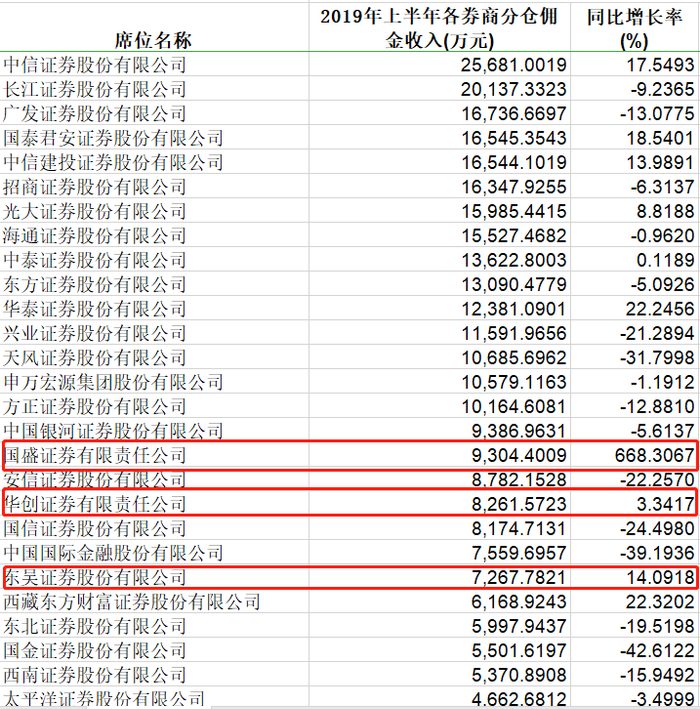The width and height of the screenshot is (700, 709).
Task: Select 海通证券股份有限公司
Action: [x=95, y=236]
